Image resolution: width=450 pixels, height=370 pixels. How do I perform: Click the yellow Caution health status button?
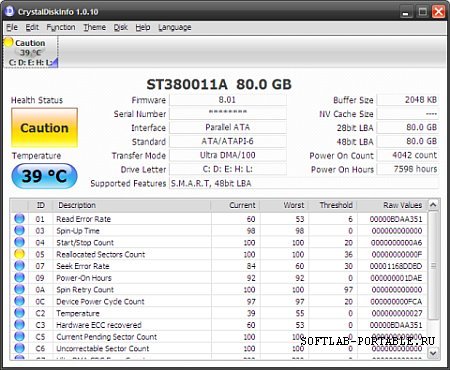pyautogui.click(x=44, y=128)
